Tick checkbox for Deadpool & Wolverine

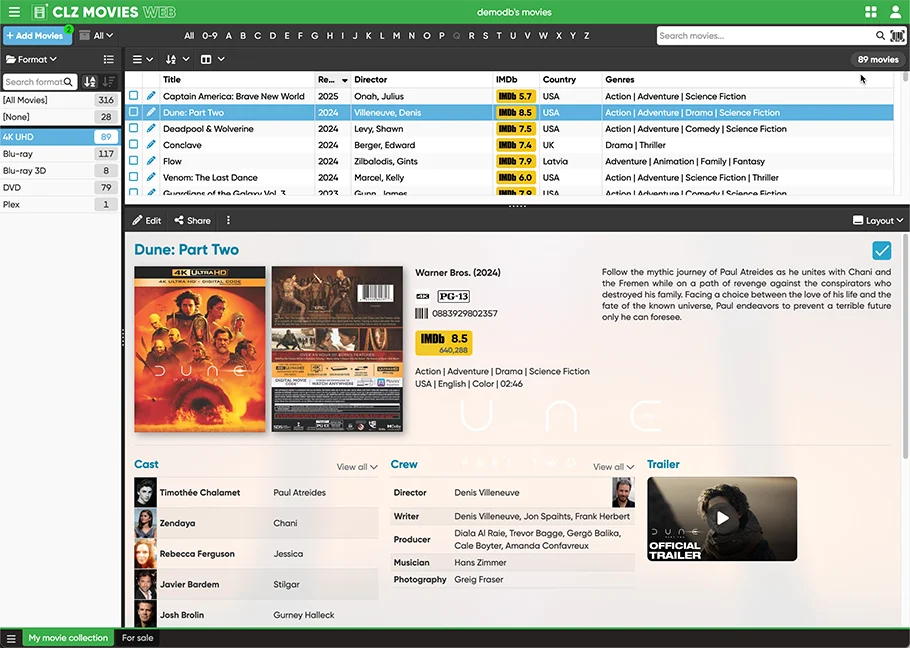pyautogui.click(x=133, y=128)
